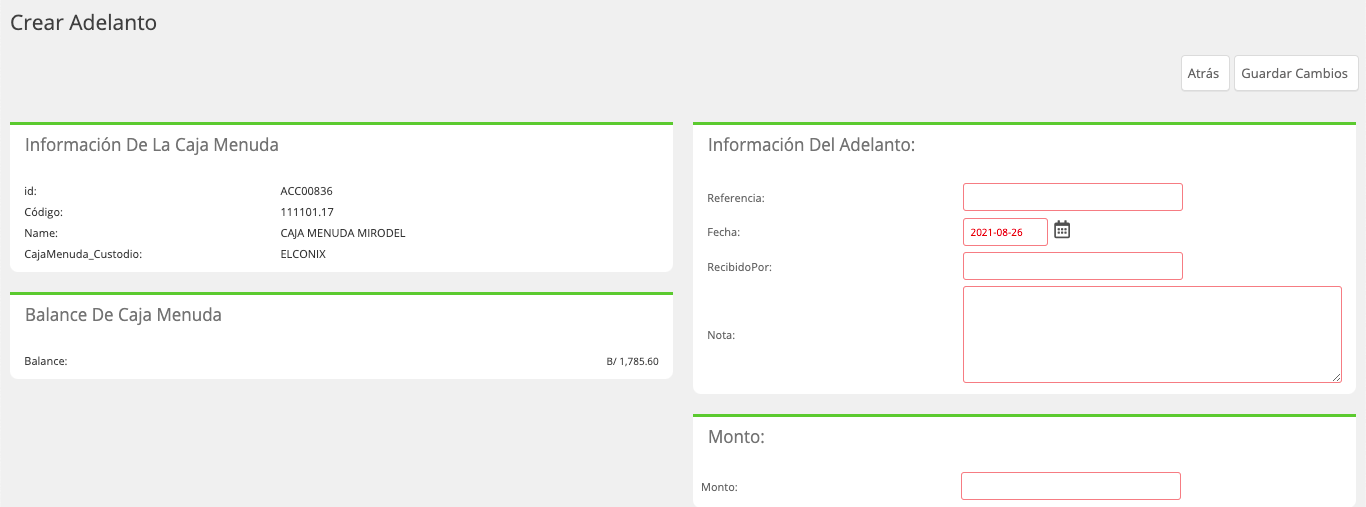This screenshot has width=1366, height=507.
Task: Click the Monto: section heading
Action: tap(736, 437)
